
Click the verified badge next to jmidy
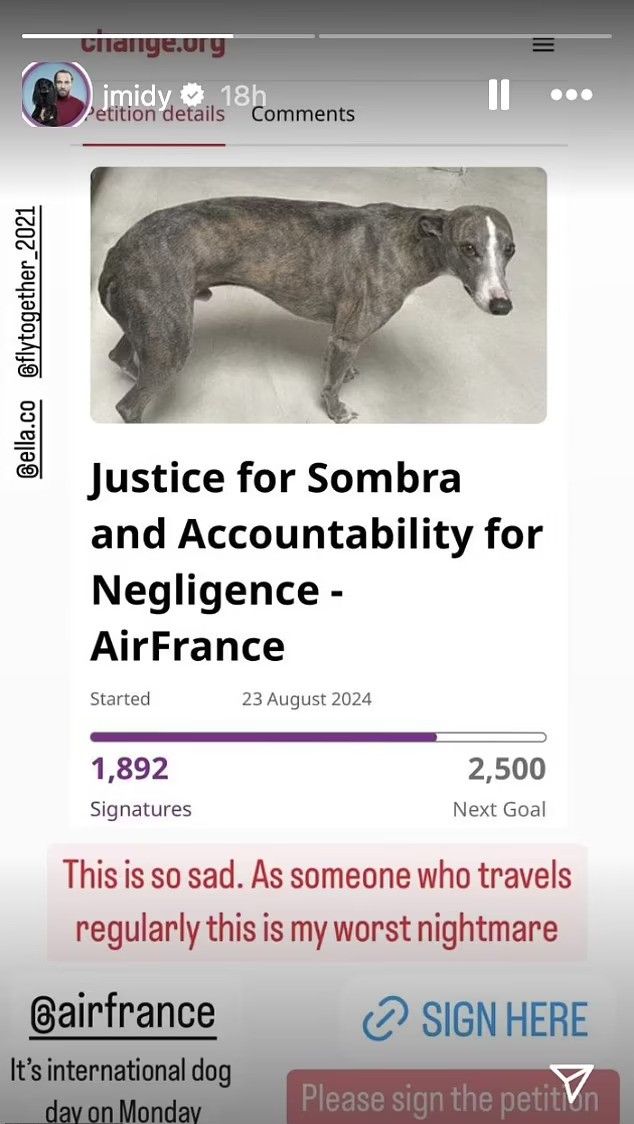193,95
